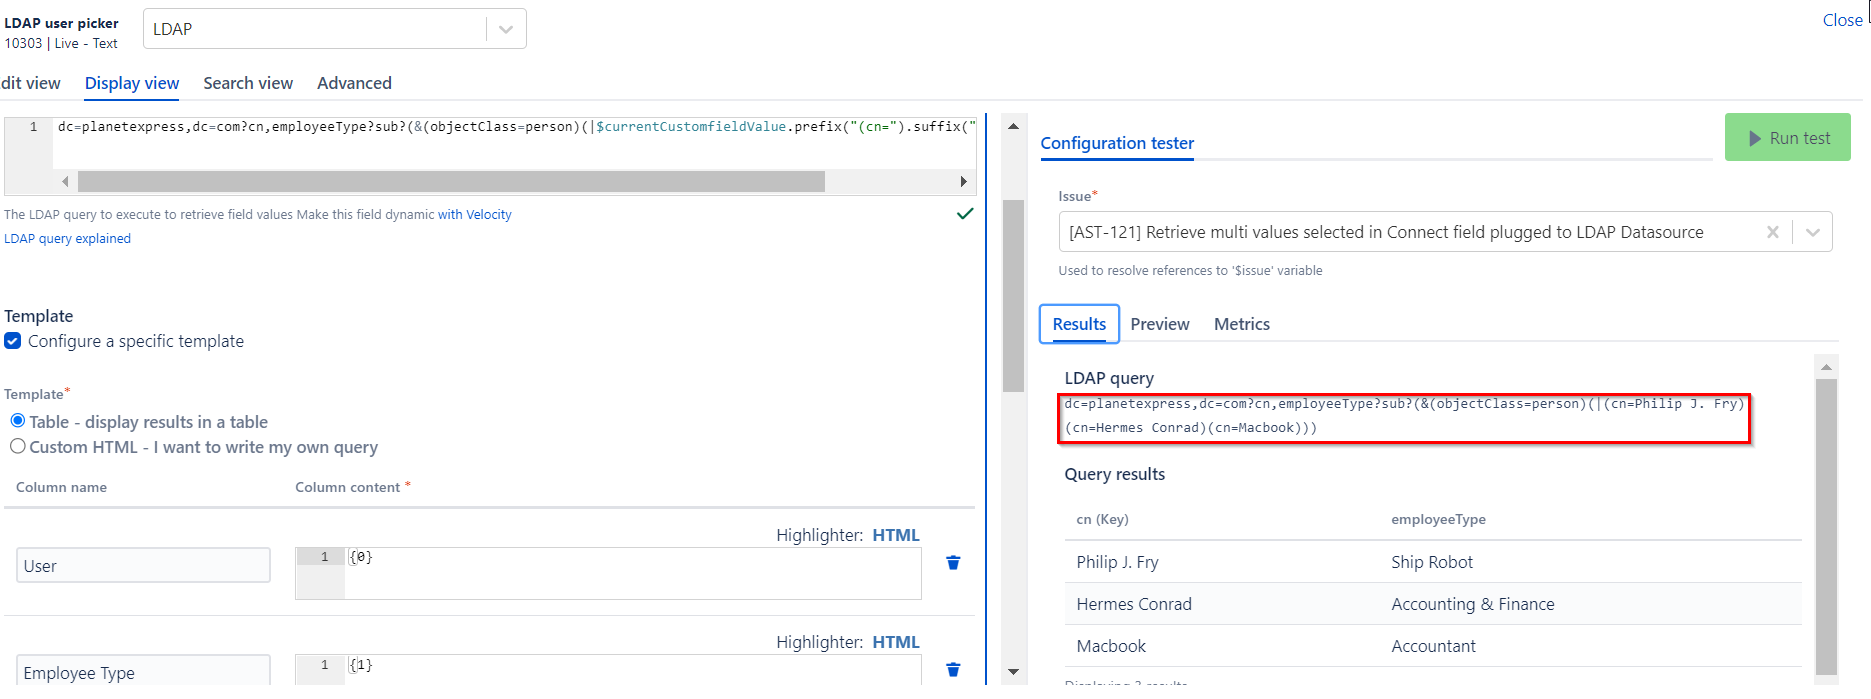Uncheck Configure a specific template
Viewport: 1871px width, 699px height.
[x=13, y=341]
